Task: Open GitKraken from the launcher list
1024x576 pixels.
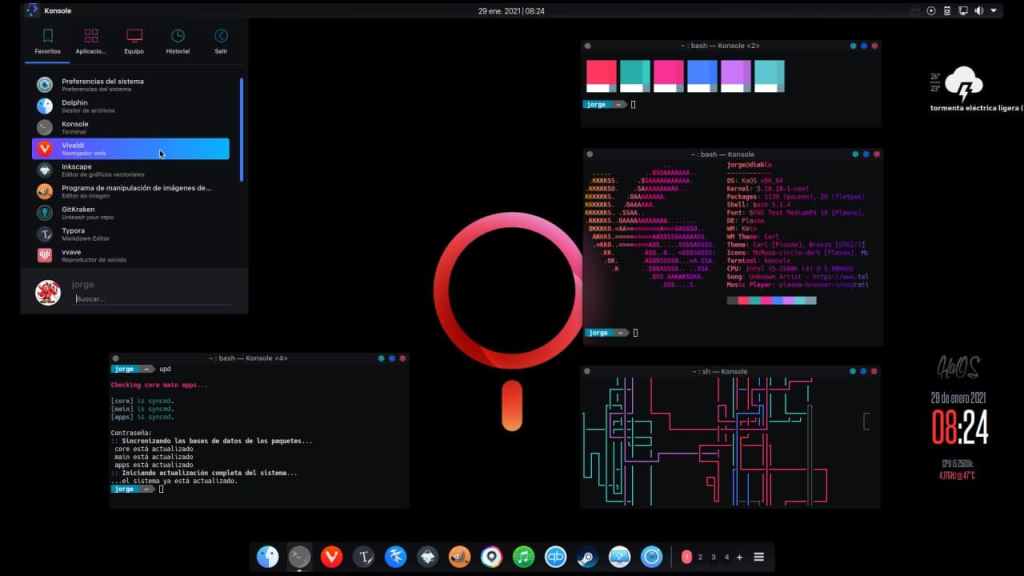Action: pos(130,213)
